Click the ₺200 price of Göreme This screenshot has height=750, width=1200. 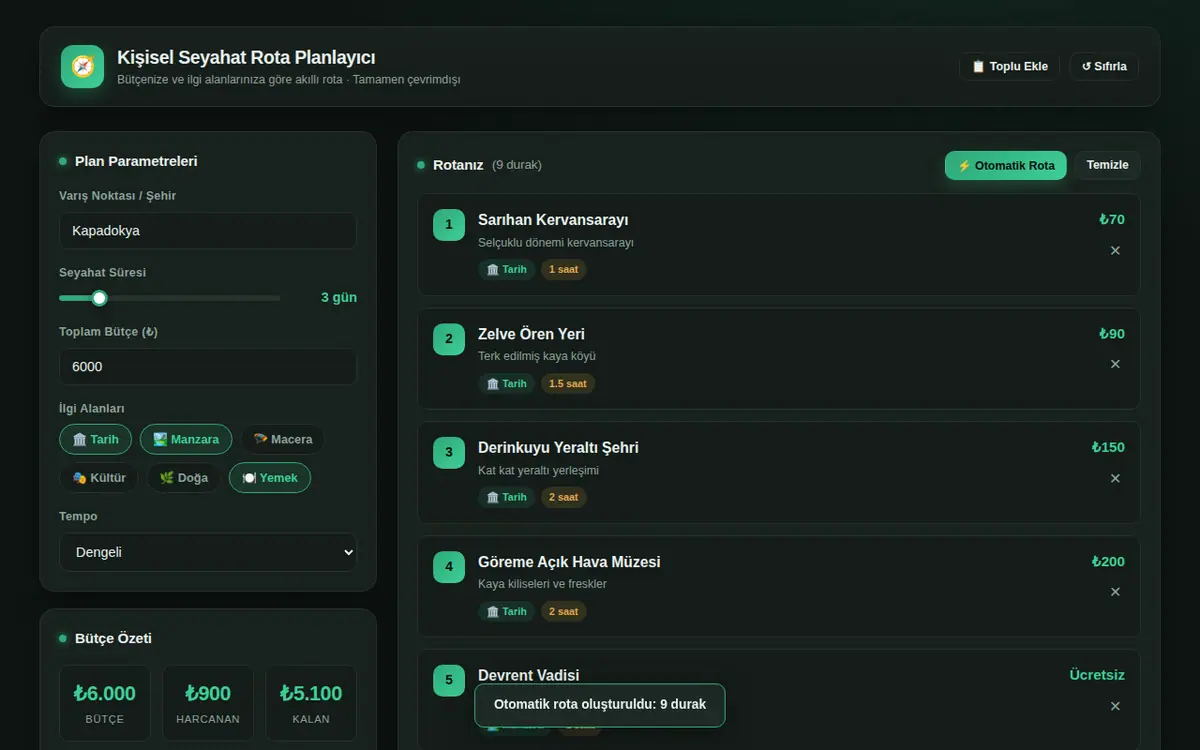(1108, 562)
